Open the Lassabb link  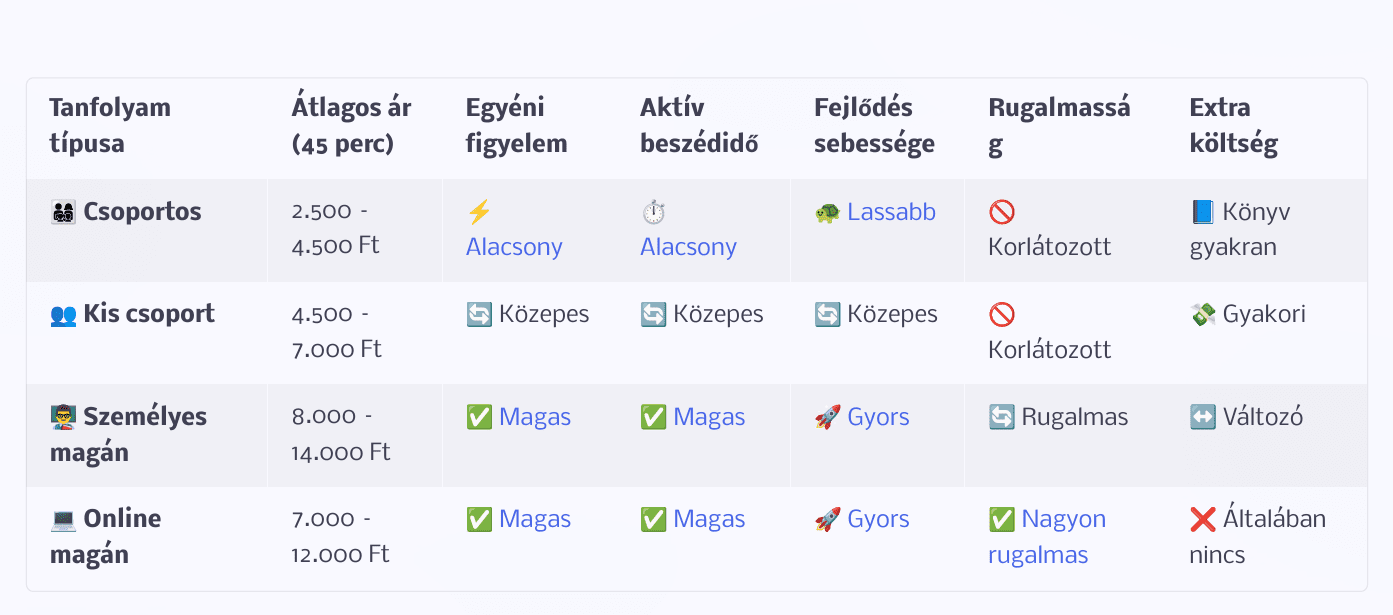point(891,212)
